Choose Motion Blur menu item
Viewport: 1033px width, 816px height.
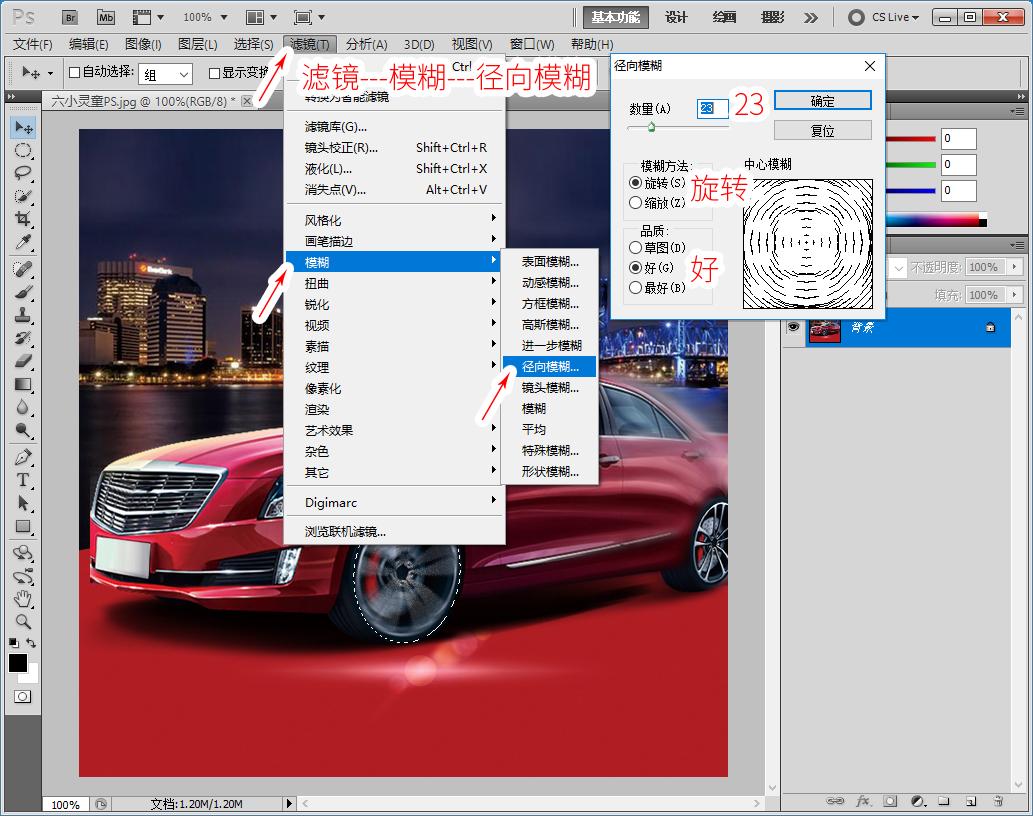(549, 282)
